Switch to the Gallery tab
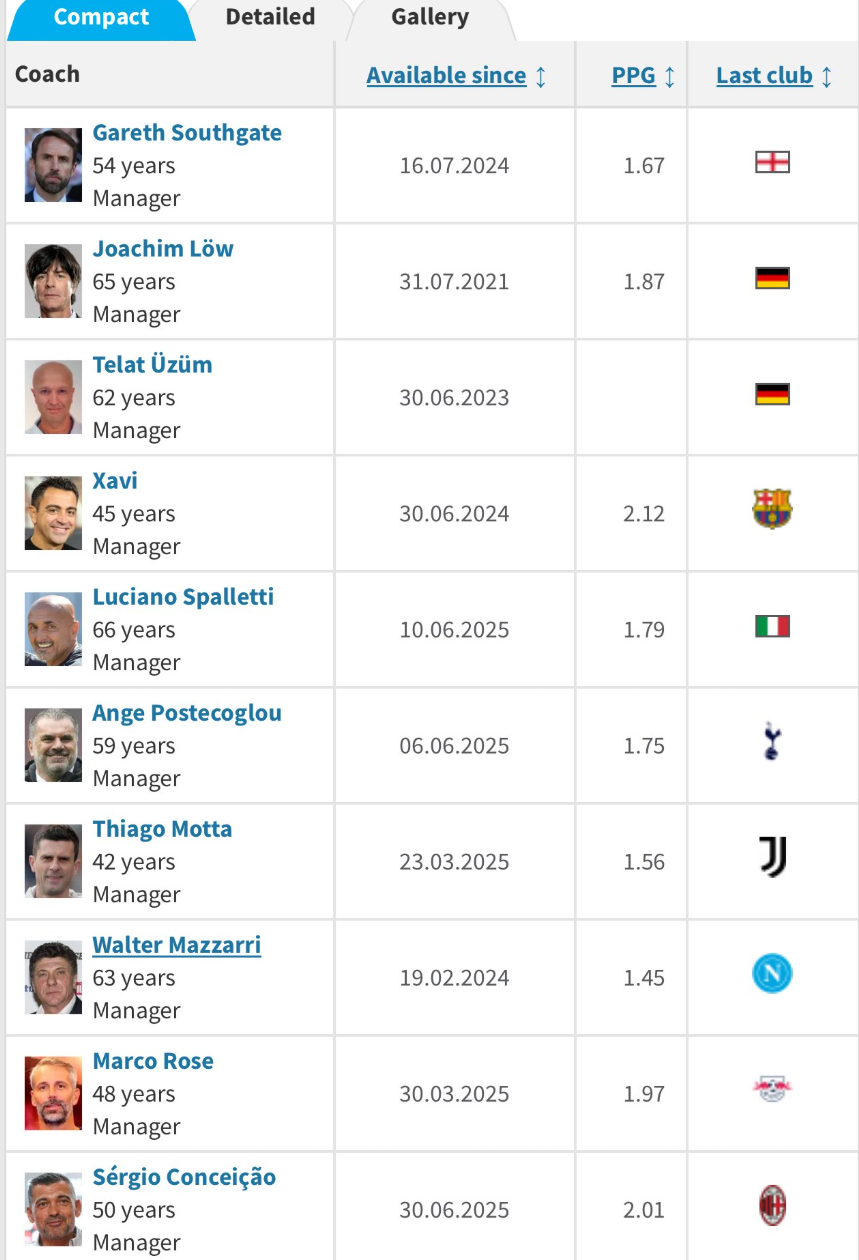Screen dimensions: 859x1260 tap(430, 17)
